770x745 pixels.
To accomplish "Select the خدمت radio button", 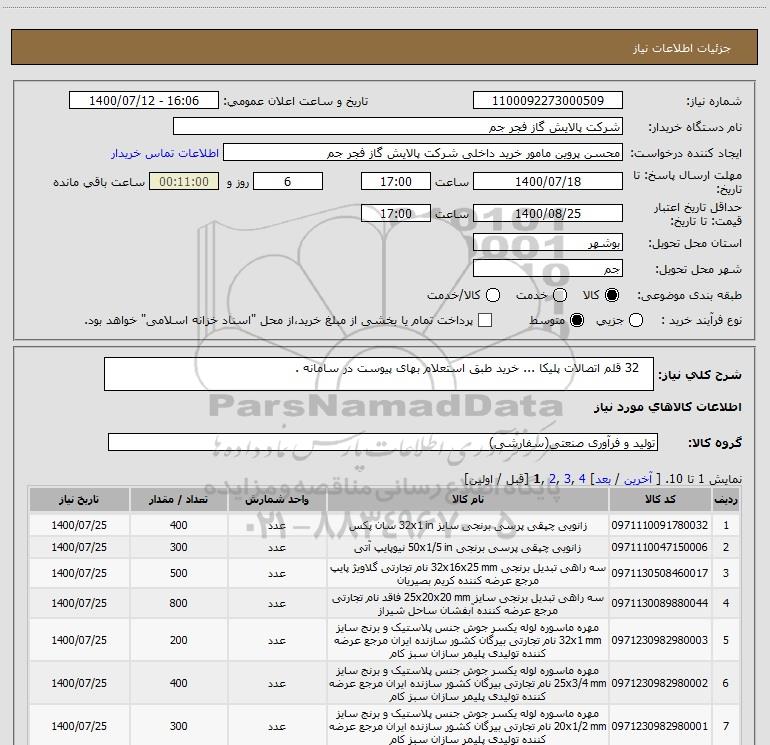I will click(559, 295).
